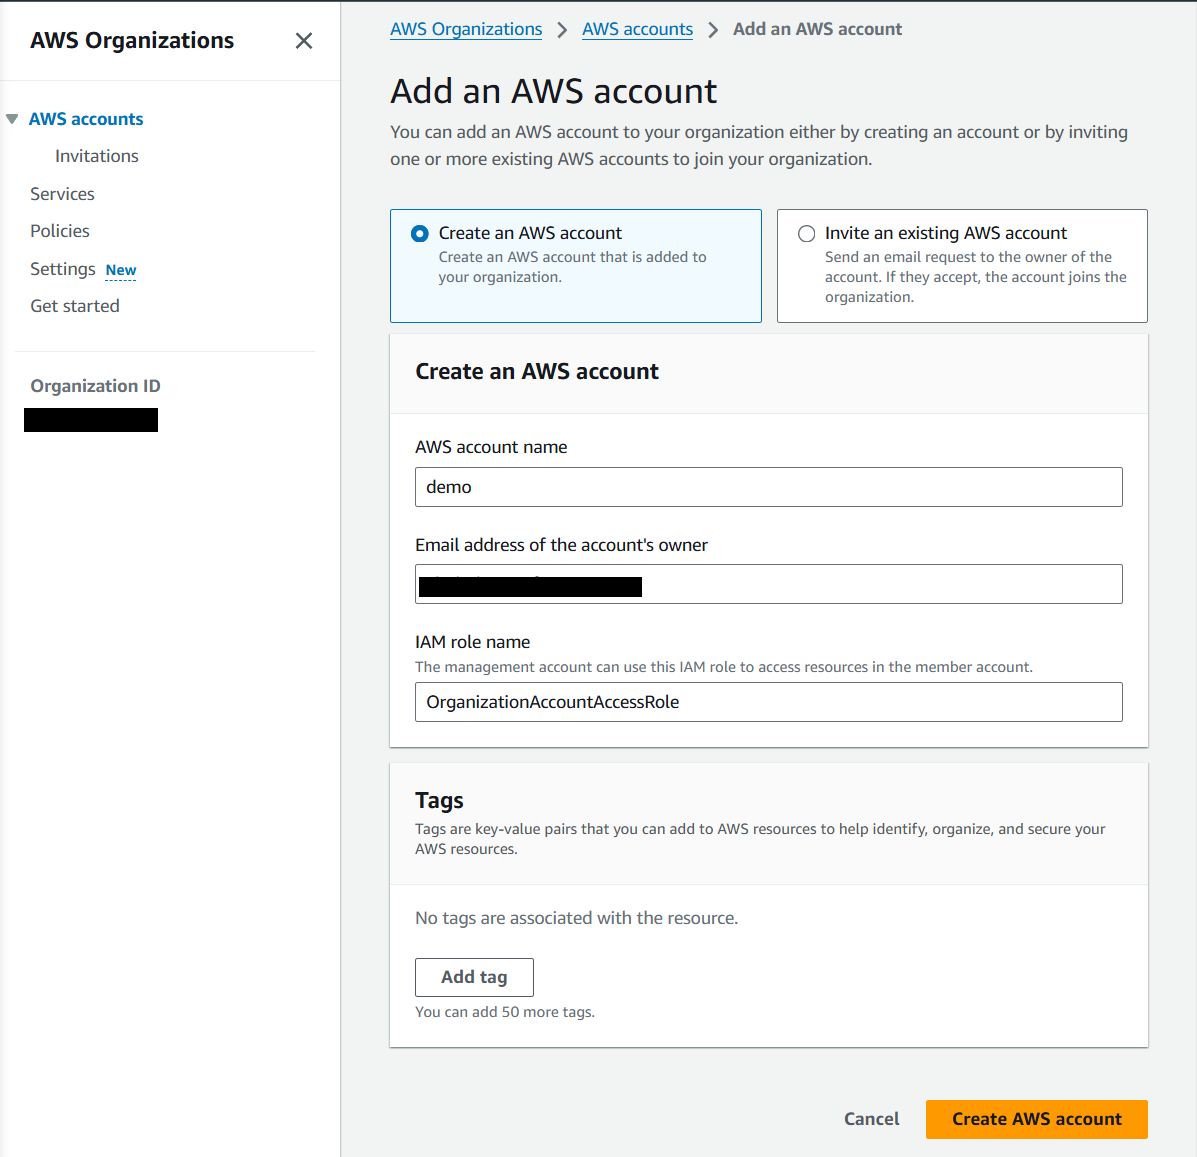Open the Services sidebar item
The image size is (1197, 1157).
click(63, 194)
